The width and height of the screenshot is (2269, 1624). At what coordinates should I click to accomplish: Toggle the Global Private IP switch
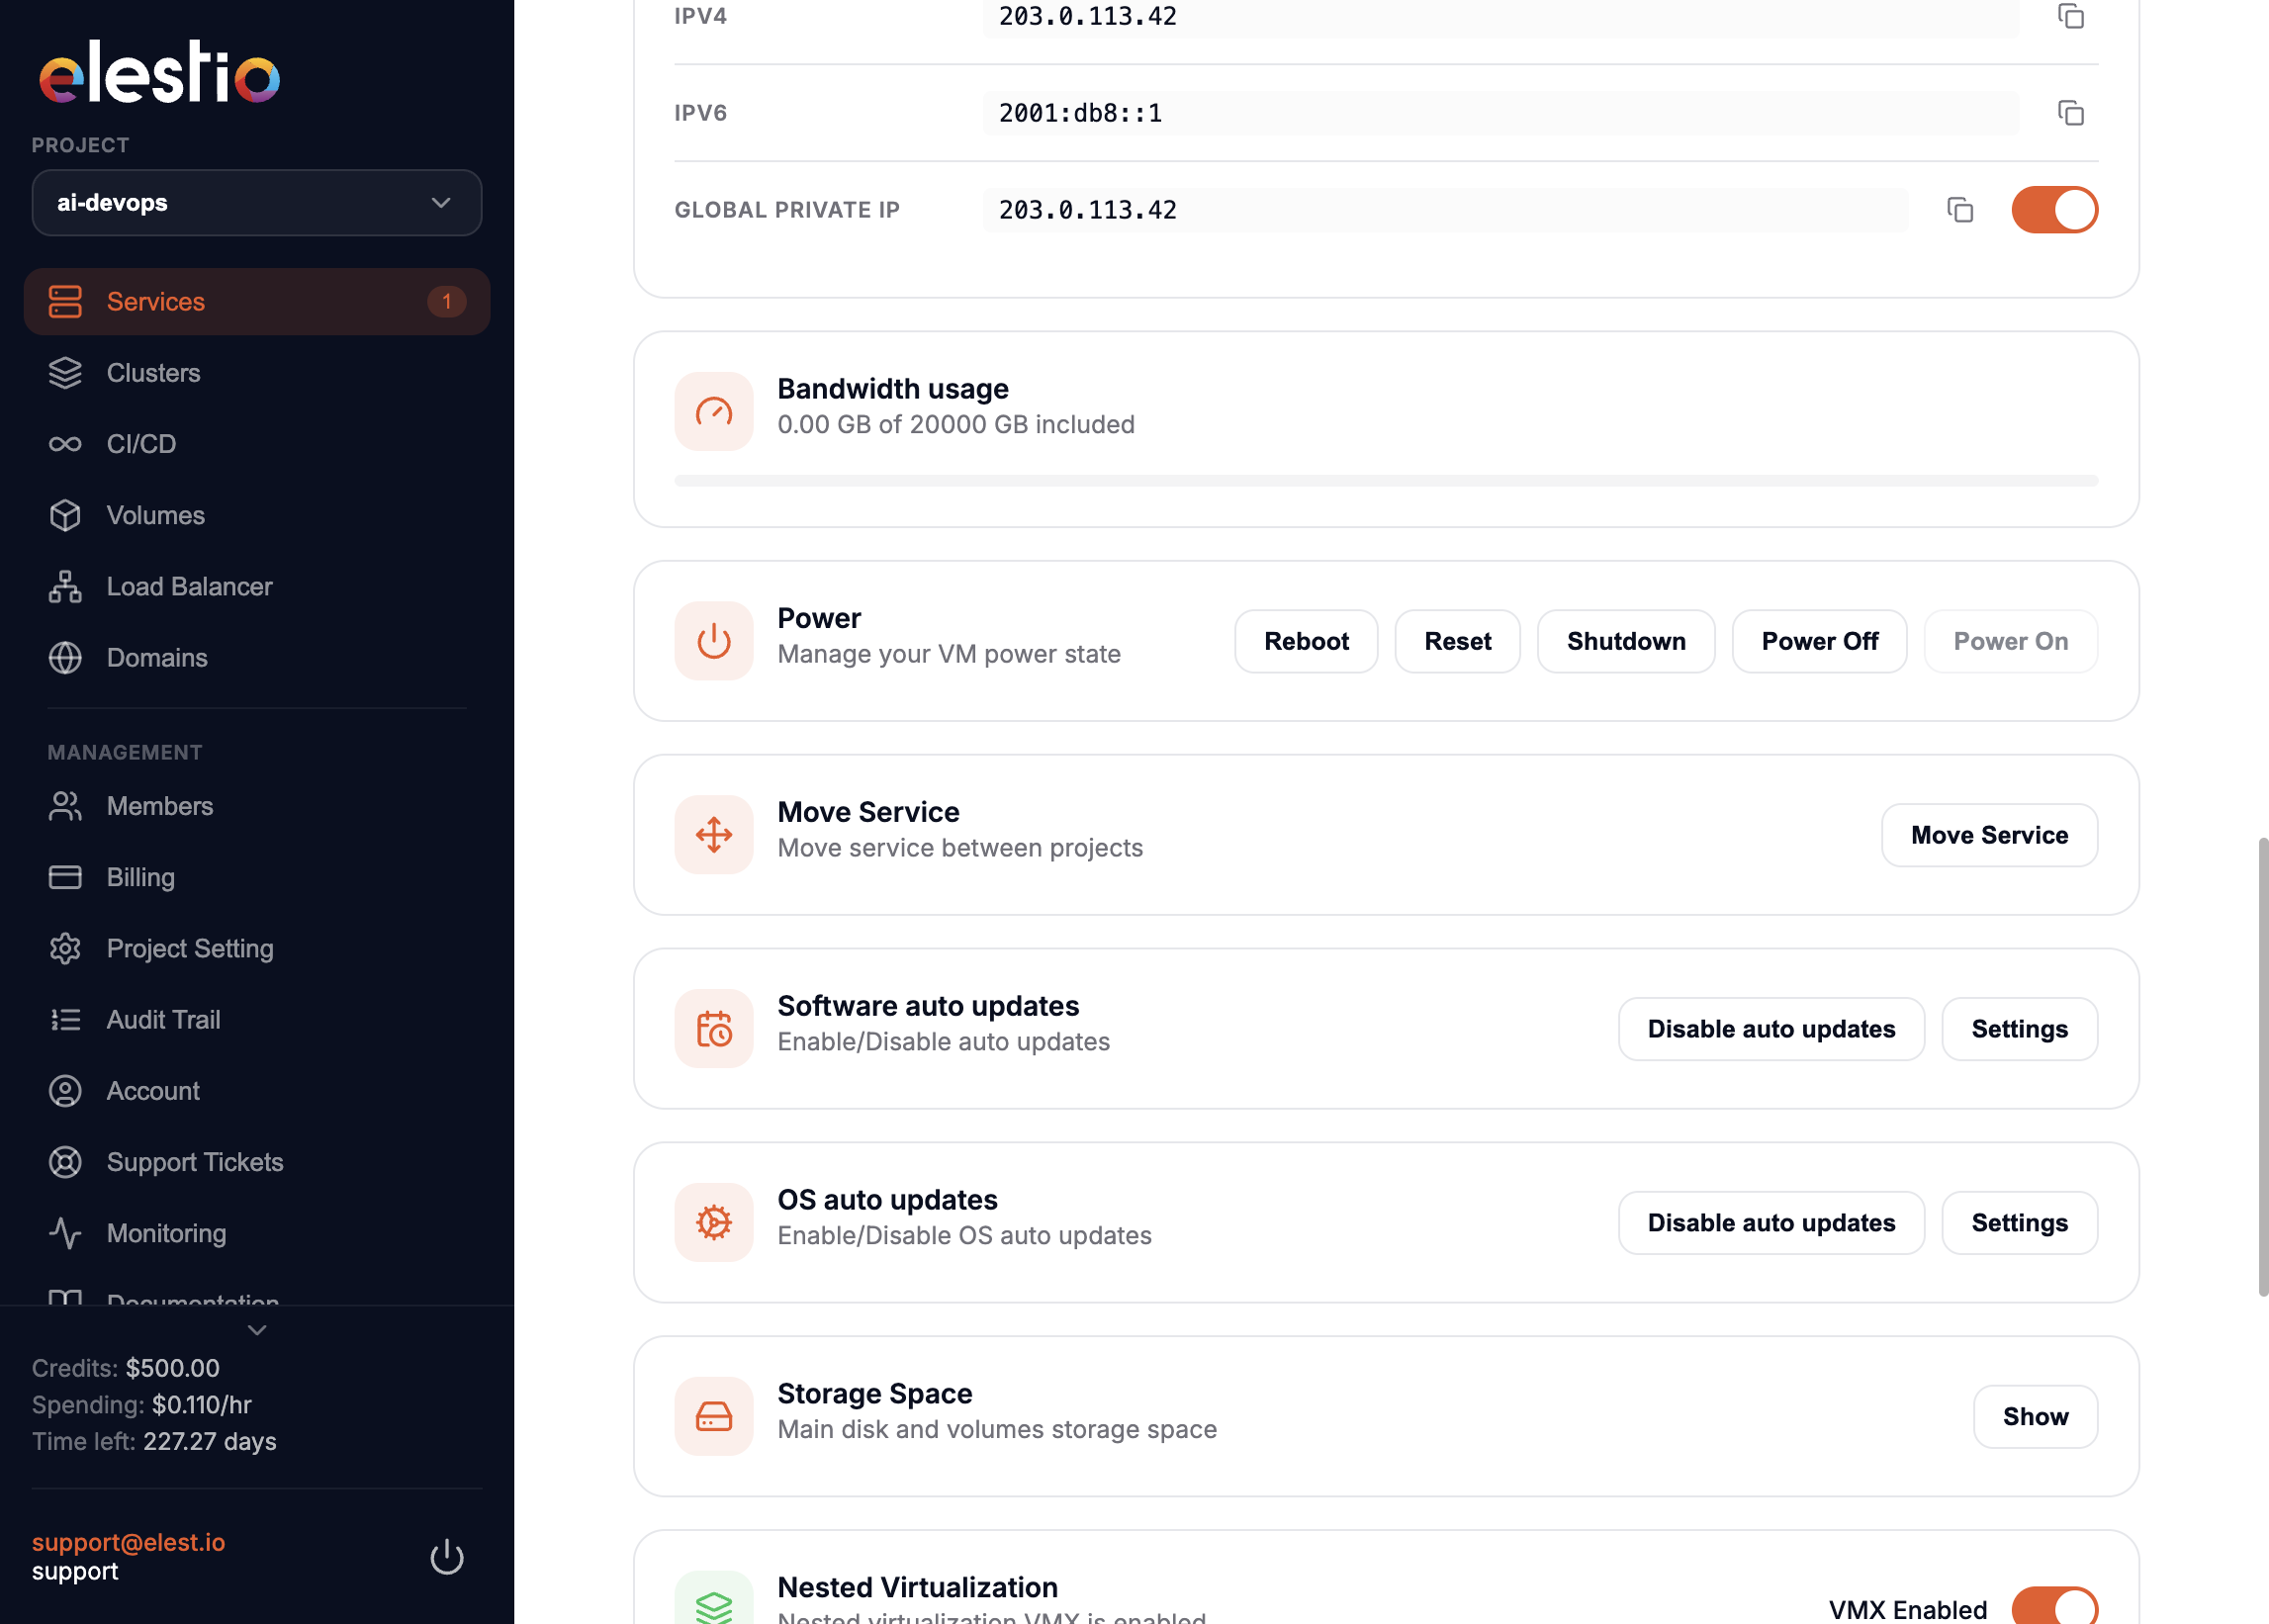[x=2054, y=210]
